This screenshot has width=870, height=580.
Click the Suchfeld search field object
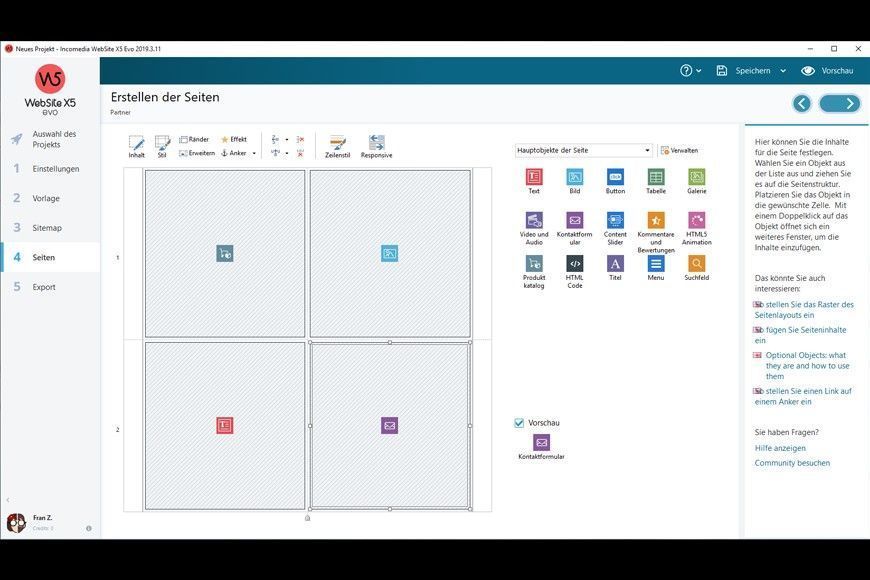point(696,264)
